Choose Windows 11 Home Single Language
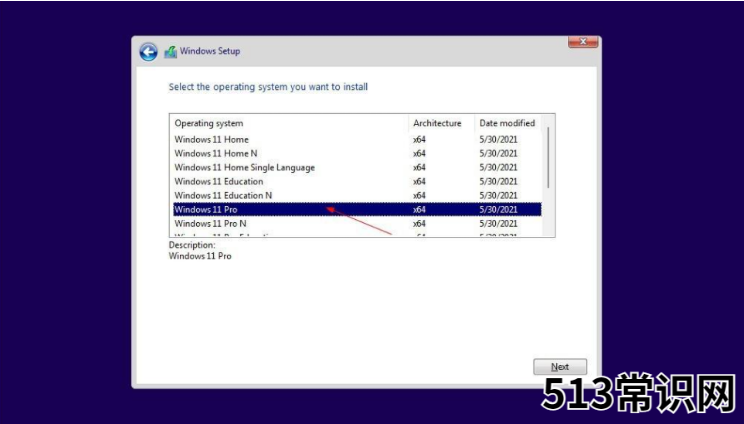 coord(357,167)
